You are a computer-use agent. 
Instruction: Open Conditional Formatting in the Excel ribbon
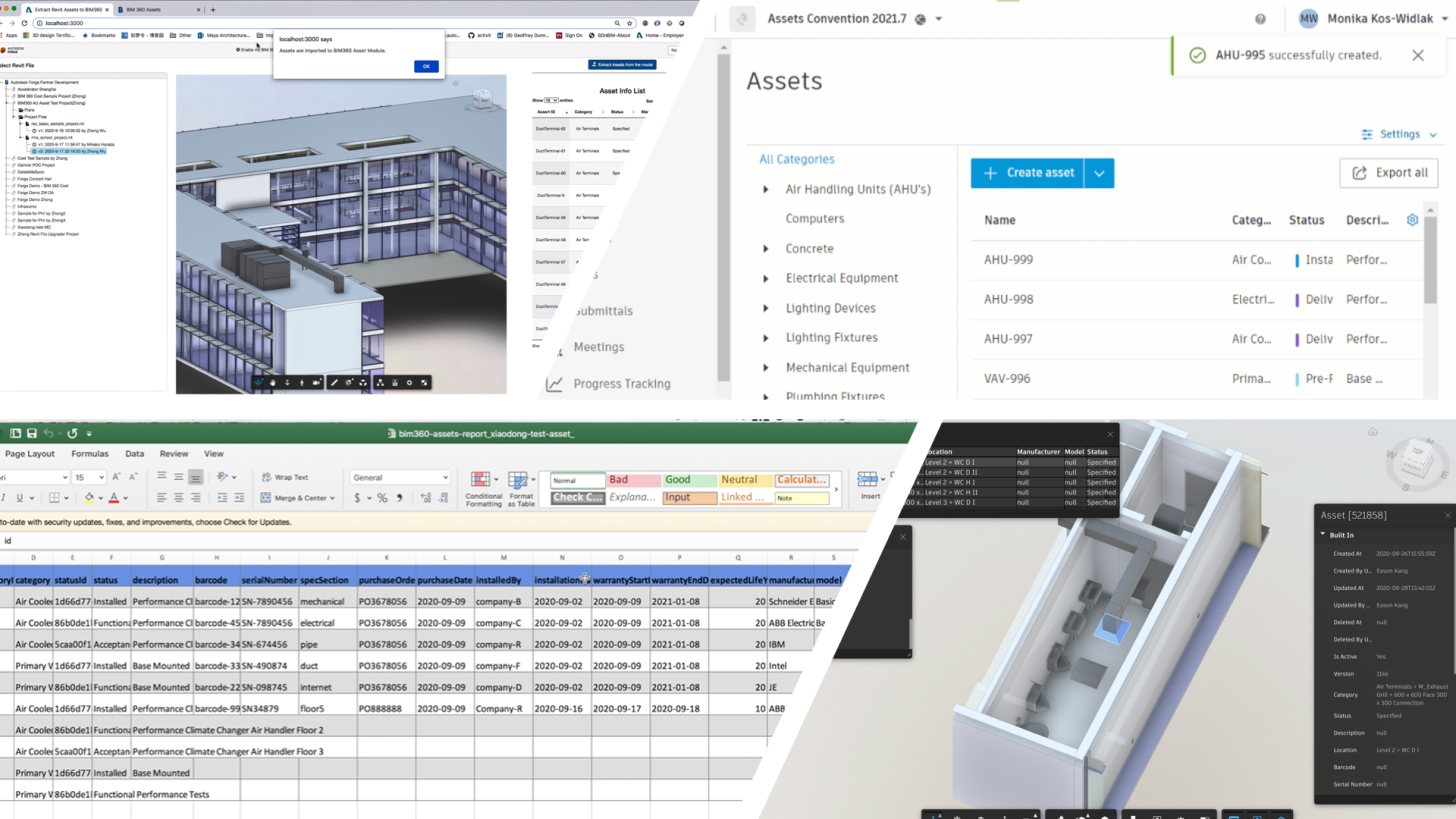coord(481,484)
